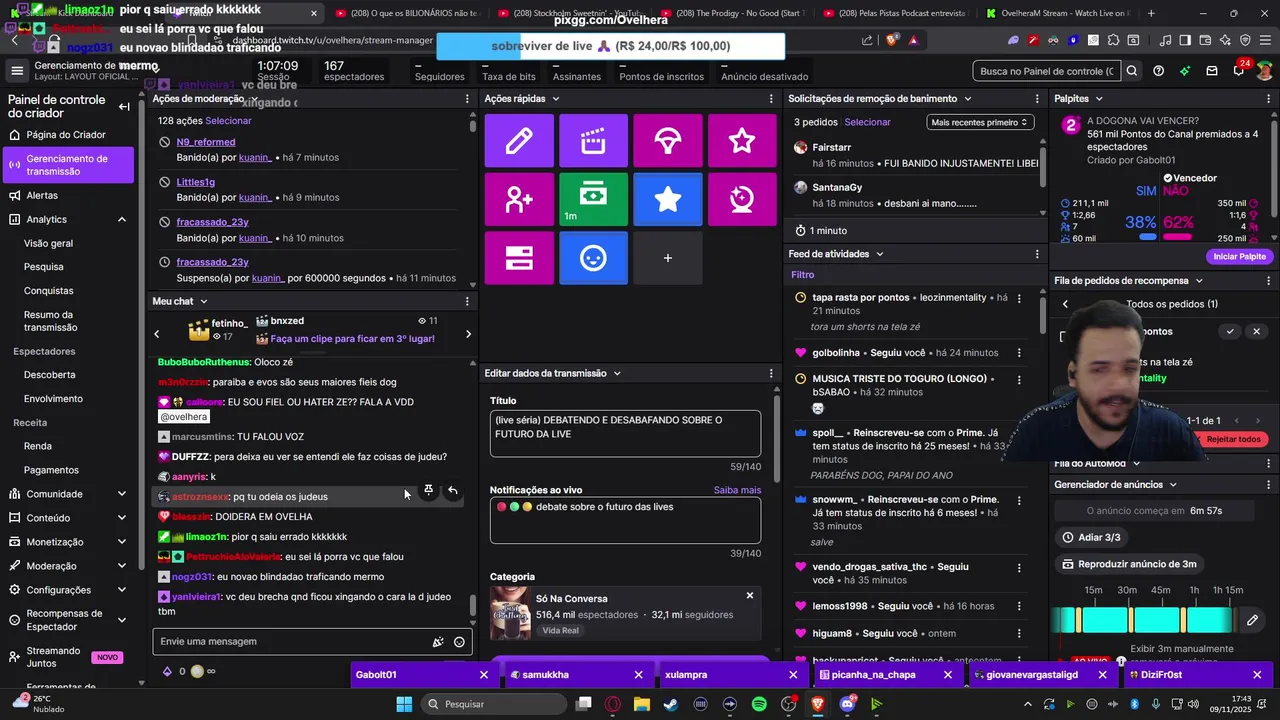
Task: Open the emote picker in chat input
Action: point(459,642)
